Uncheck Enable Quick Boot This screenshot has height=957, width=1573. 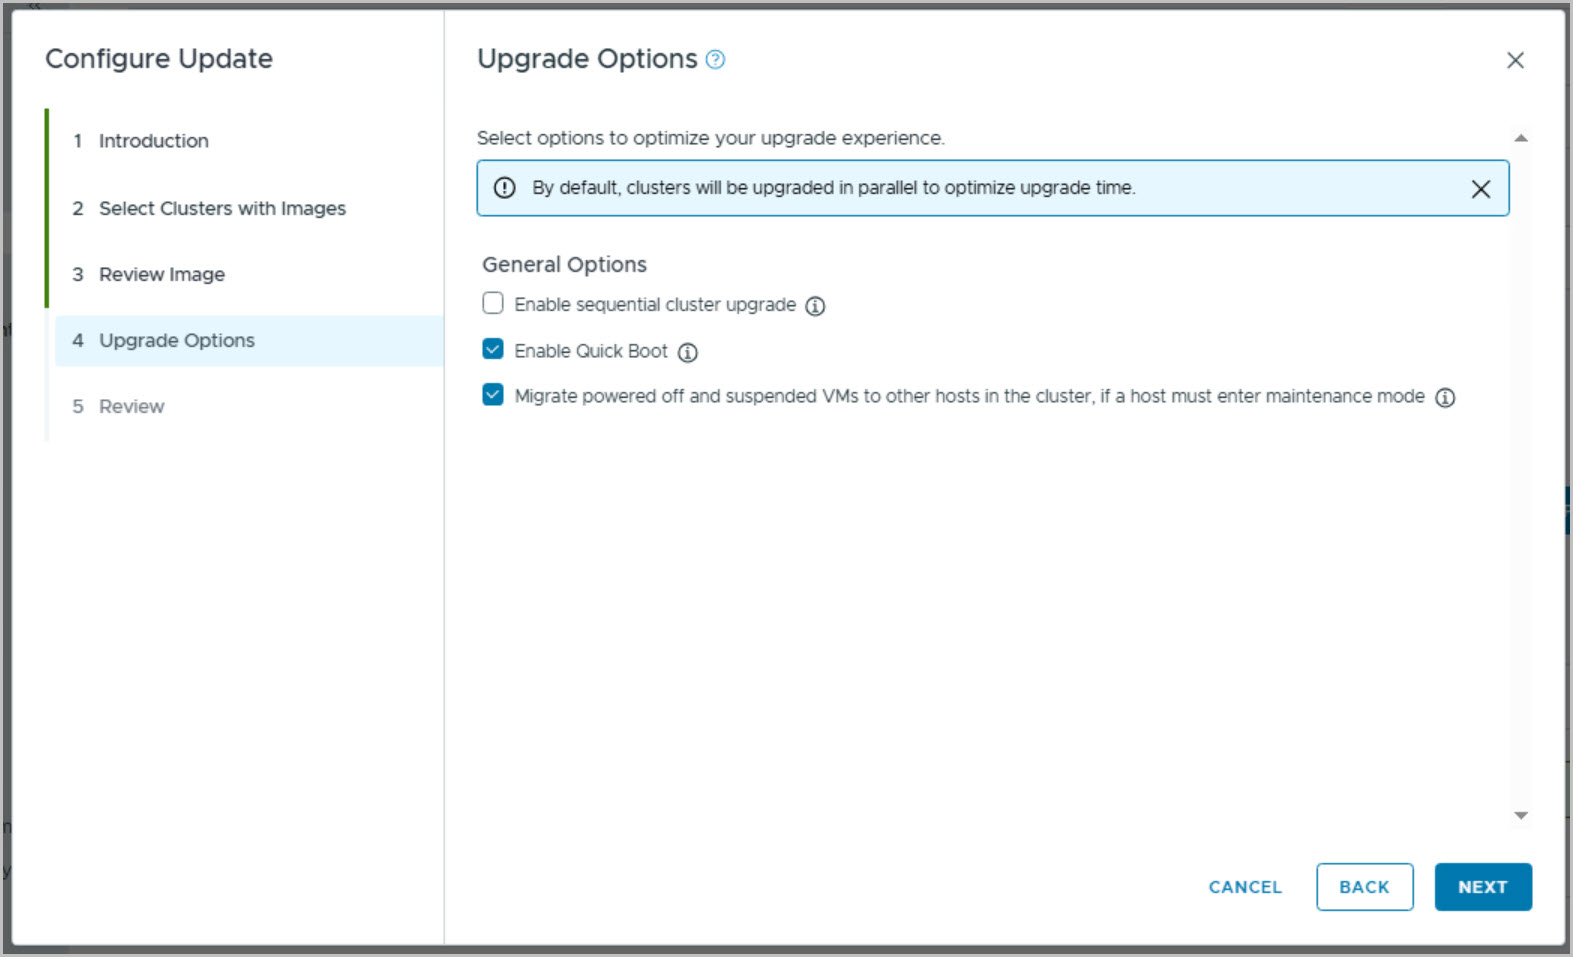click(x=493, y=349)
